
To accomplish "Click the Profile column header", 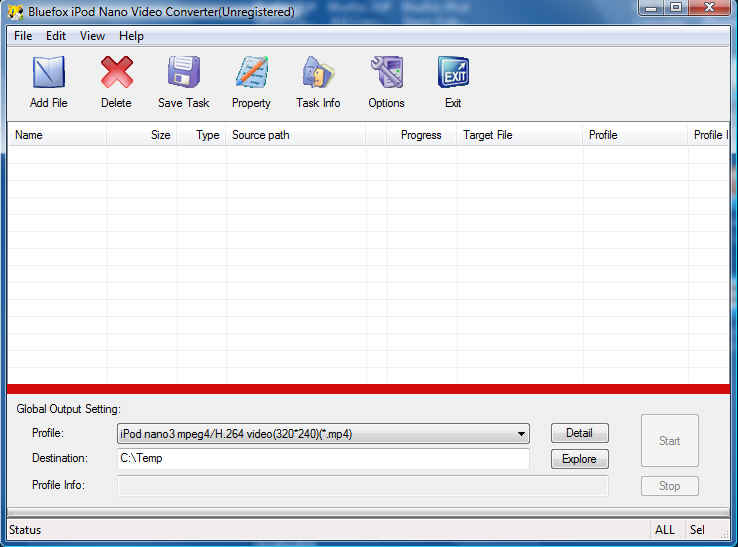I will tap(635, 135).
